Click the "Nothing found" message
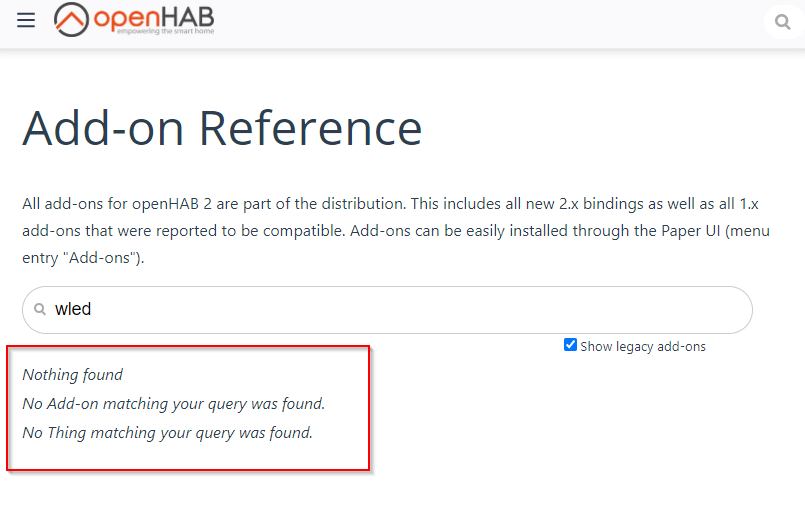Image resolution: width=805 pixels, height=505 pixels. tap(72, 375)
